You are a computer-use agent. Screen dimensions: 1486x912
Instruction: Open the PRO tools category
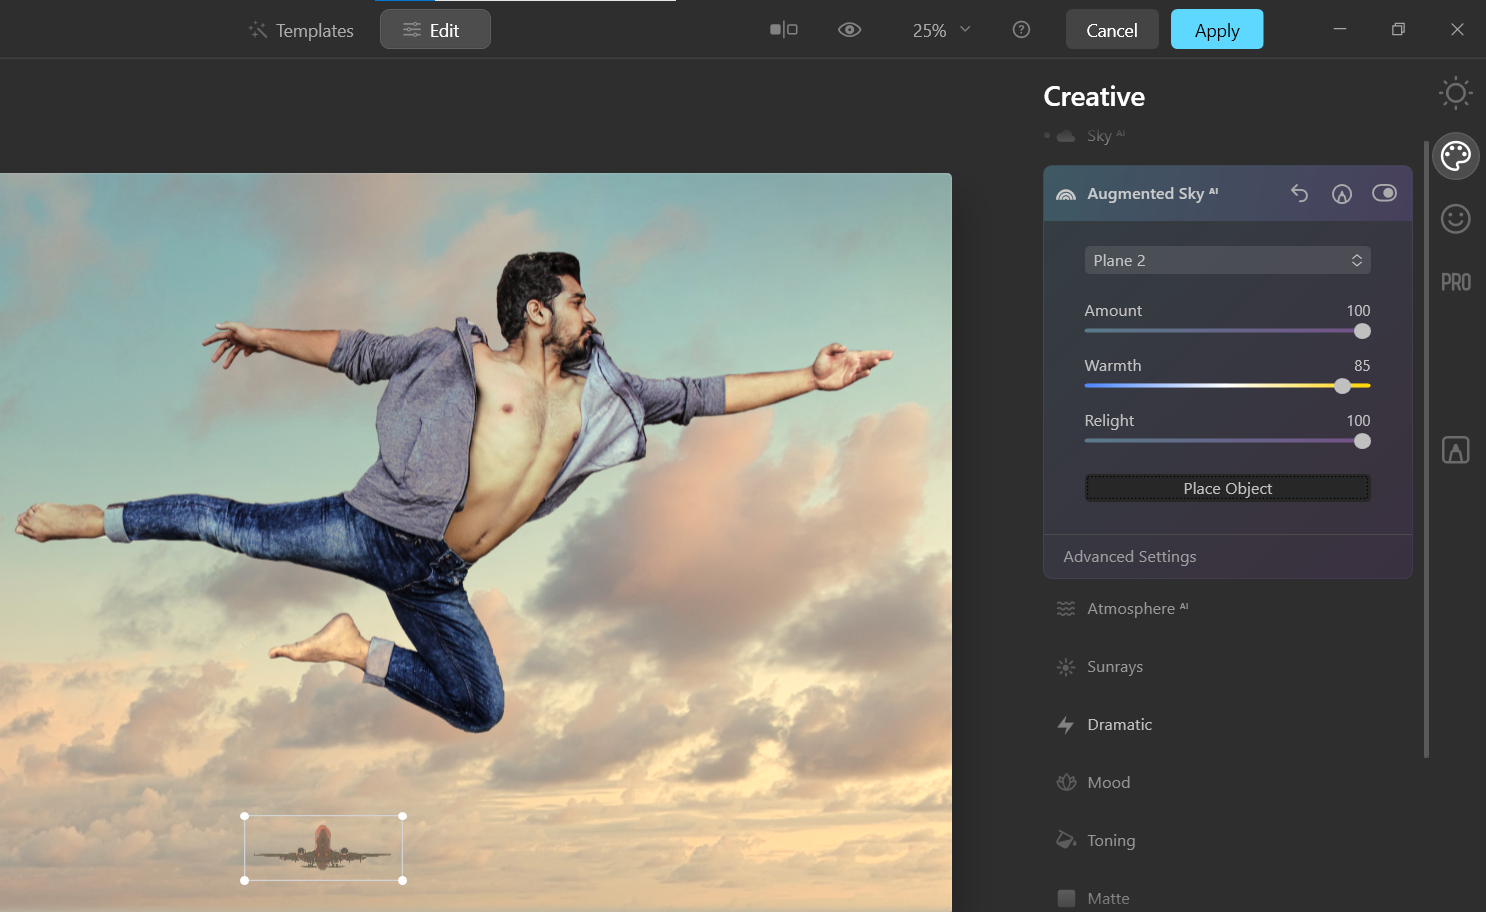tap(1456, 282)
